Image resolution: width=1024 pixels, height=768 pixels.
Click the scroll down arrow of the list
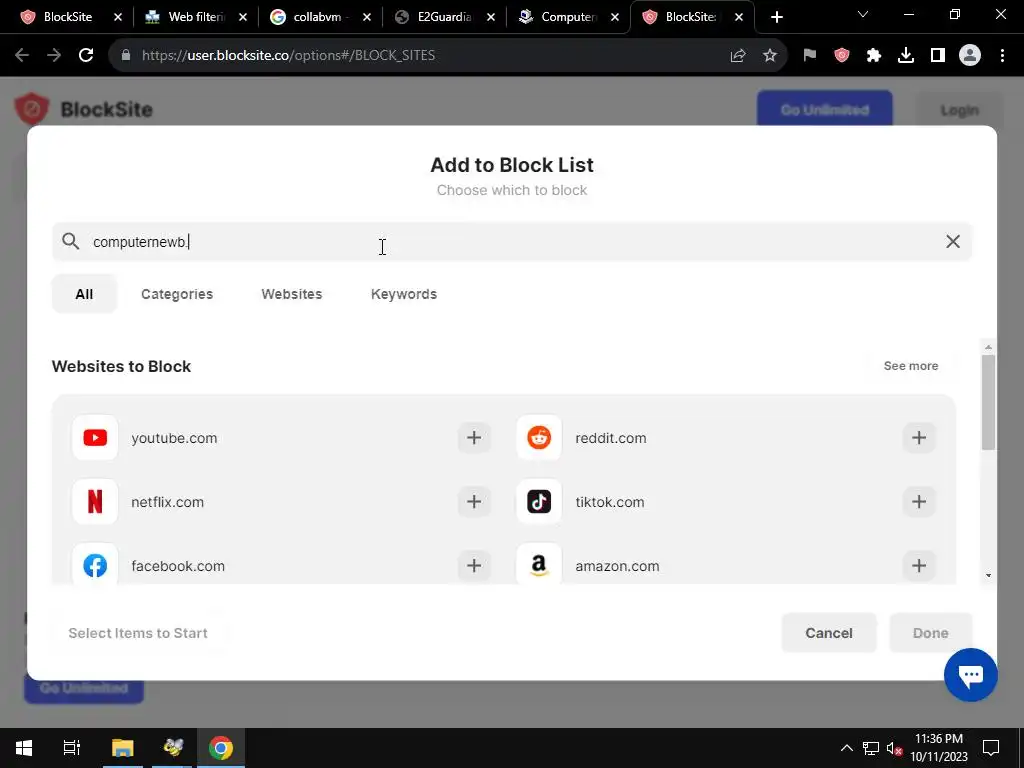tap(988, 575)
